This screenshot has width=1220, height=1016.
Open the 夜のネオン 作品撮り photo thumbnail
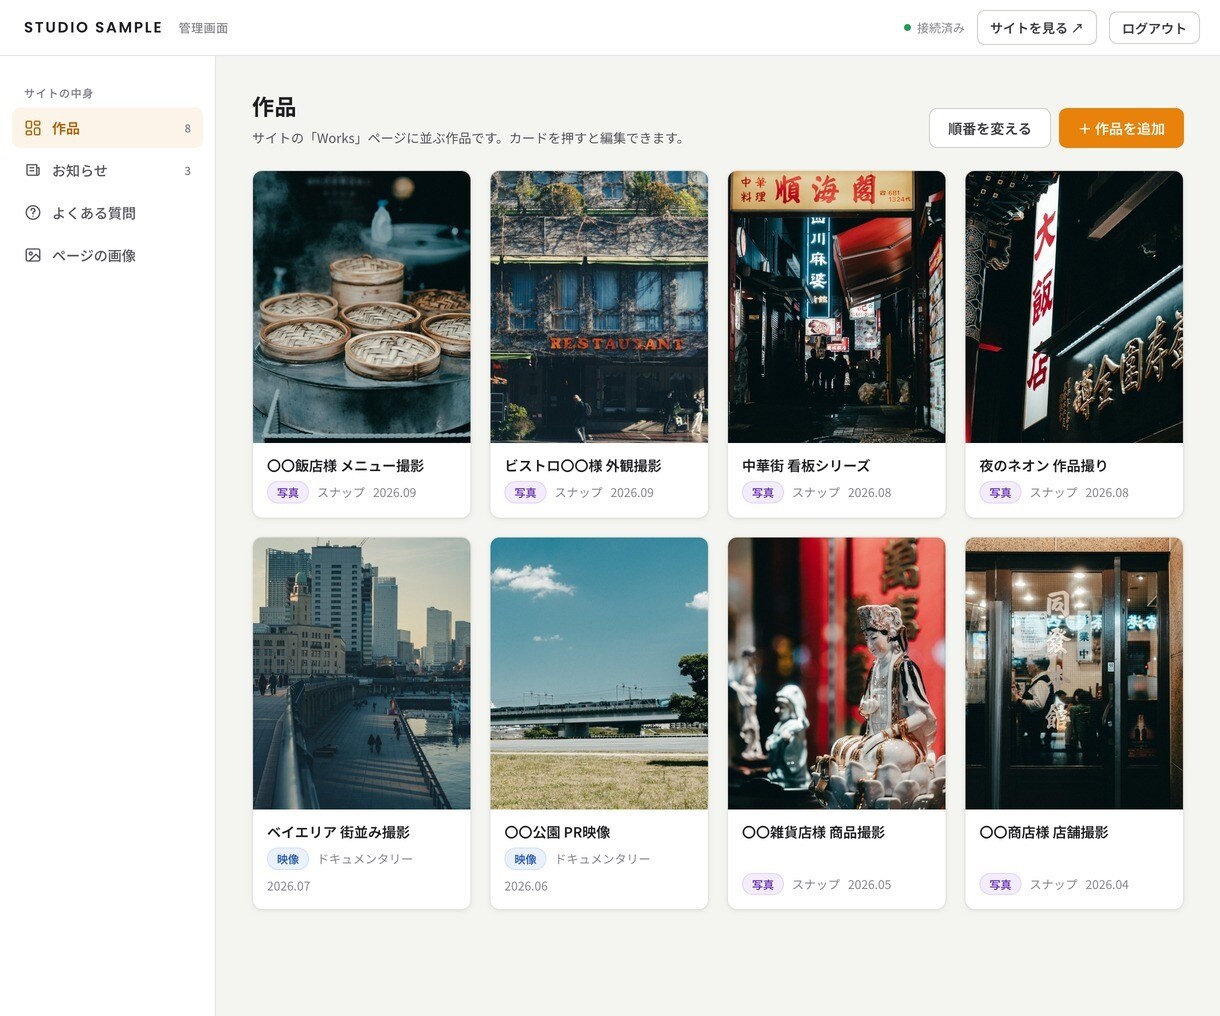coord(1074,307)
